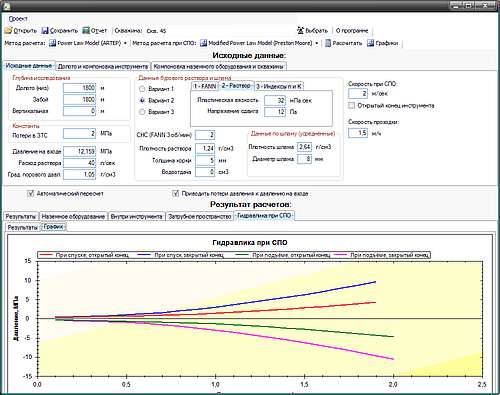Click the Рассчитать calculate icon
500x395 pixels.
tap(328, 43)
